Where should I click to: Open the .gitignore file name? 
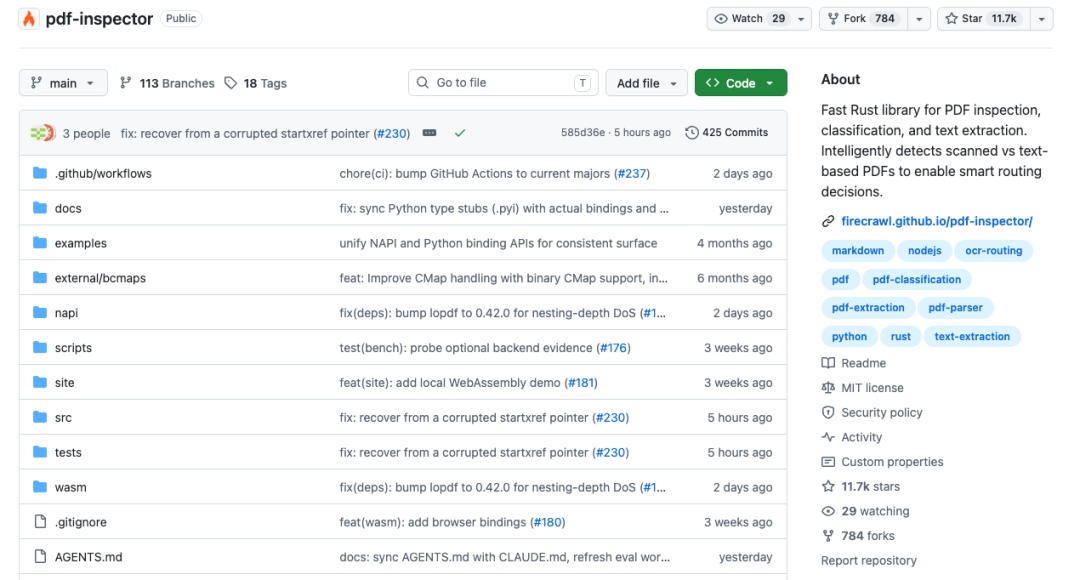[x=81, y=522]
